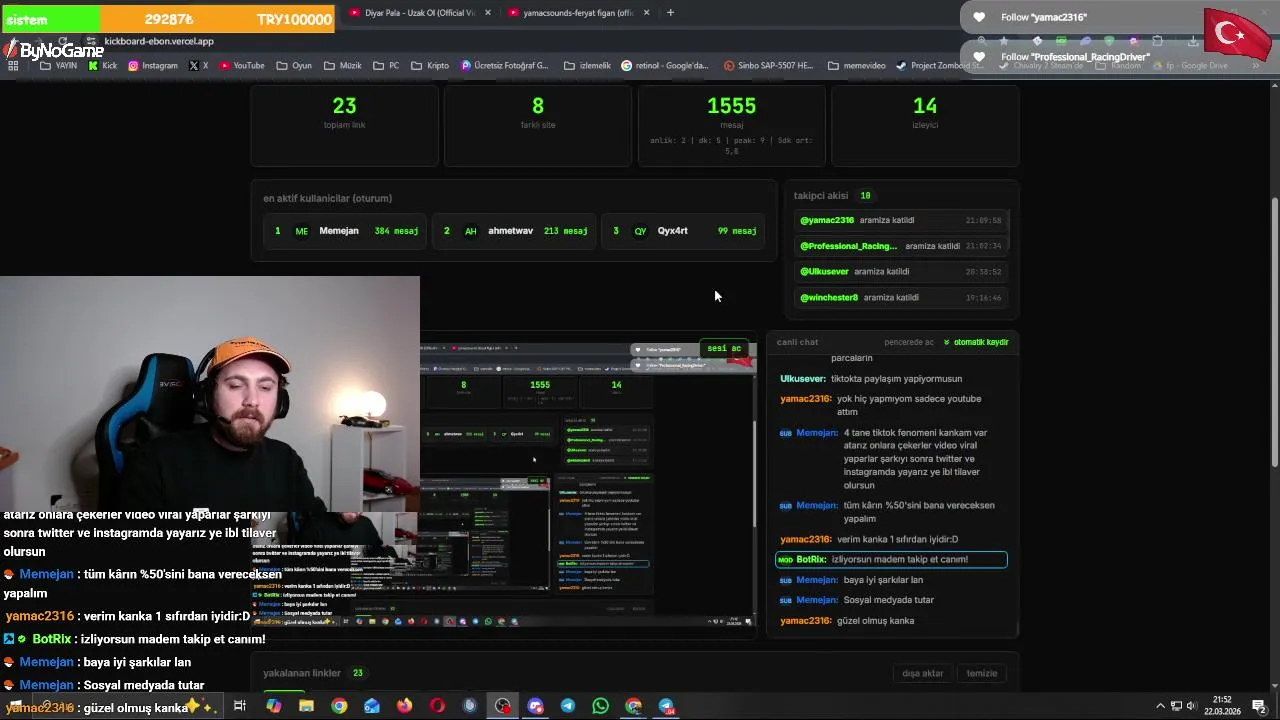Toggle 'otomatik kaydır' auto scroll
1280x720 pixels.
click(976, 342)
